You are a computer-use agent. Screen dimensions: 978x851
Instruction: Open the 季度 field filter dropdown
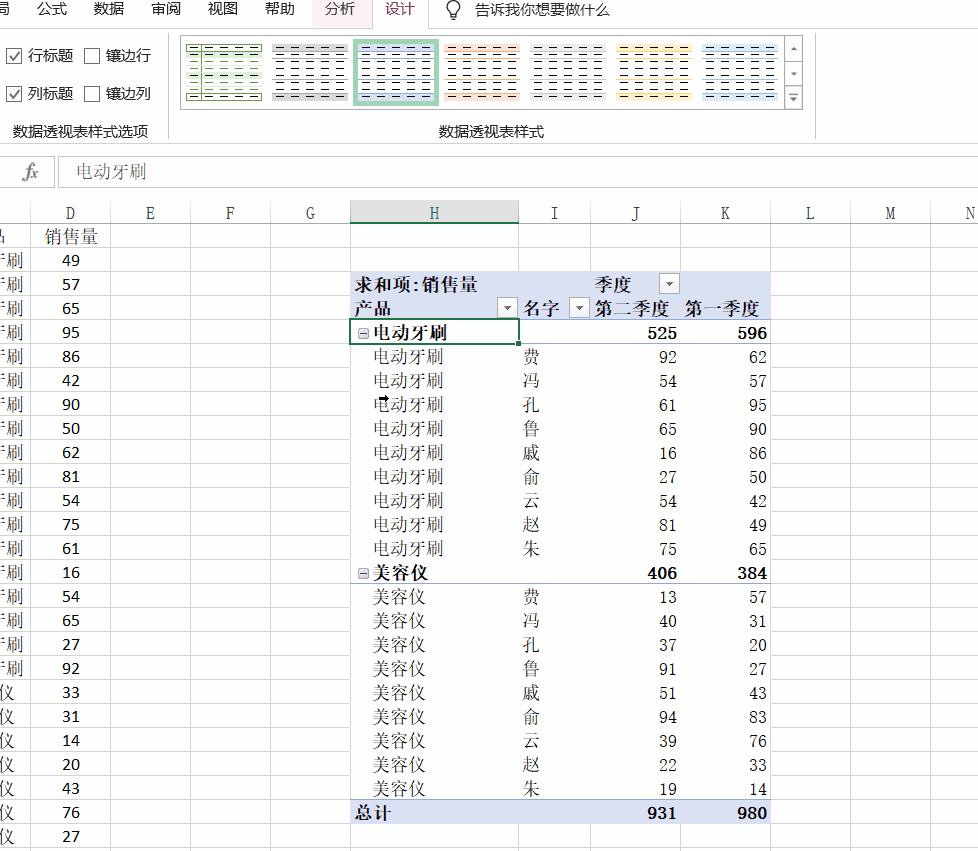click(668, 283)
